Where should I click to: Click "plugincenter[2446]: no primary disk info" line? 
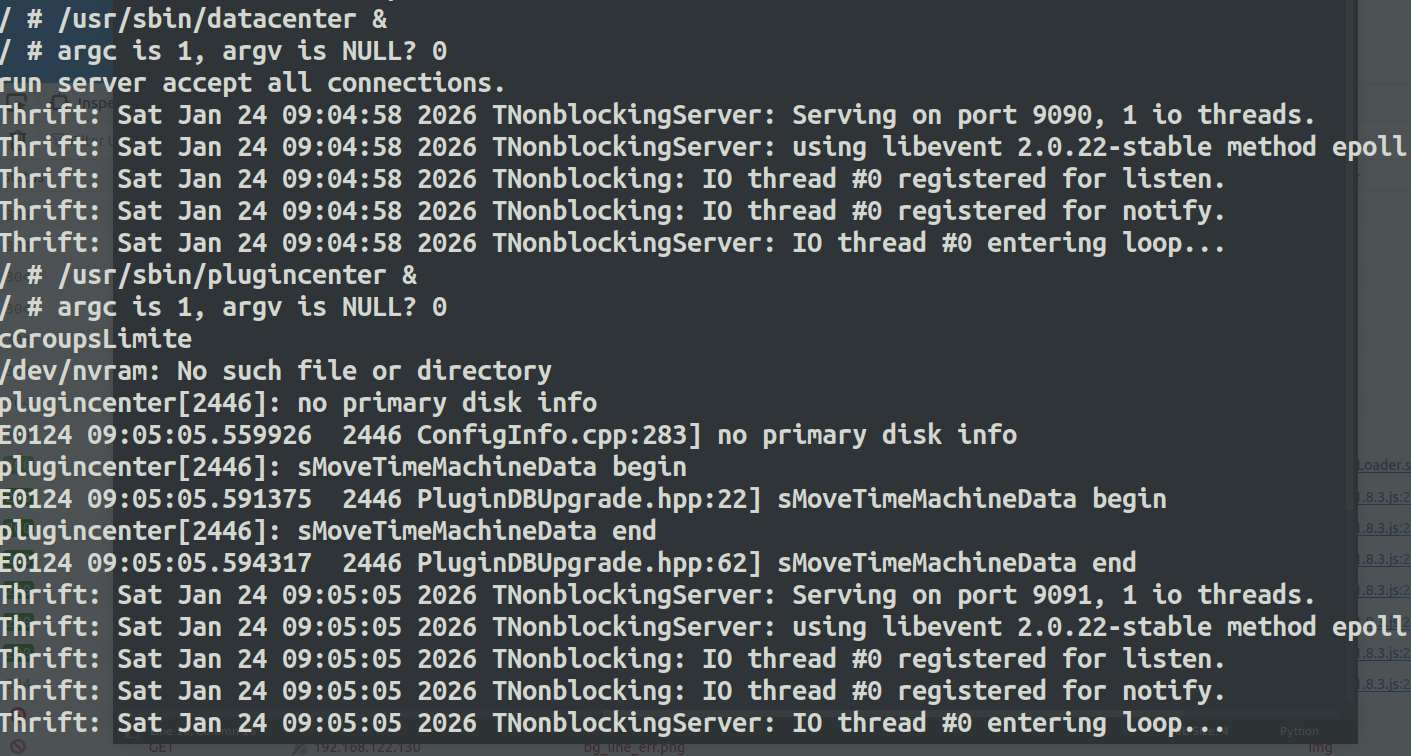coord(298,402)
